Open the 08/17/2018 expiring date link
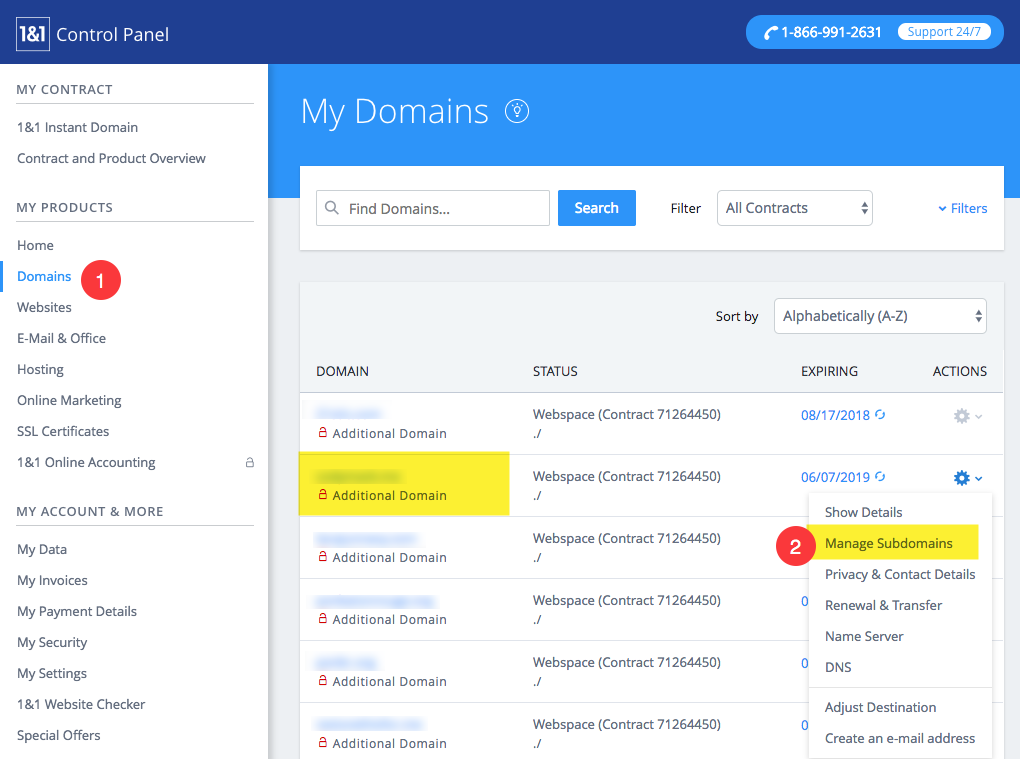The image size is (1020, 759). [835, 415]
